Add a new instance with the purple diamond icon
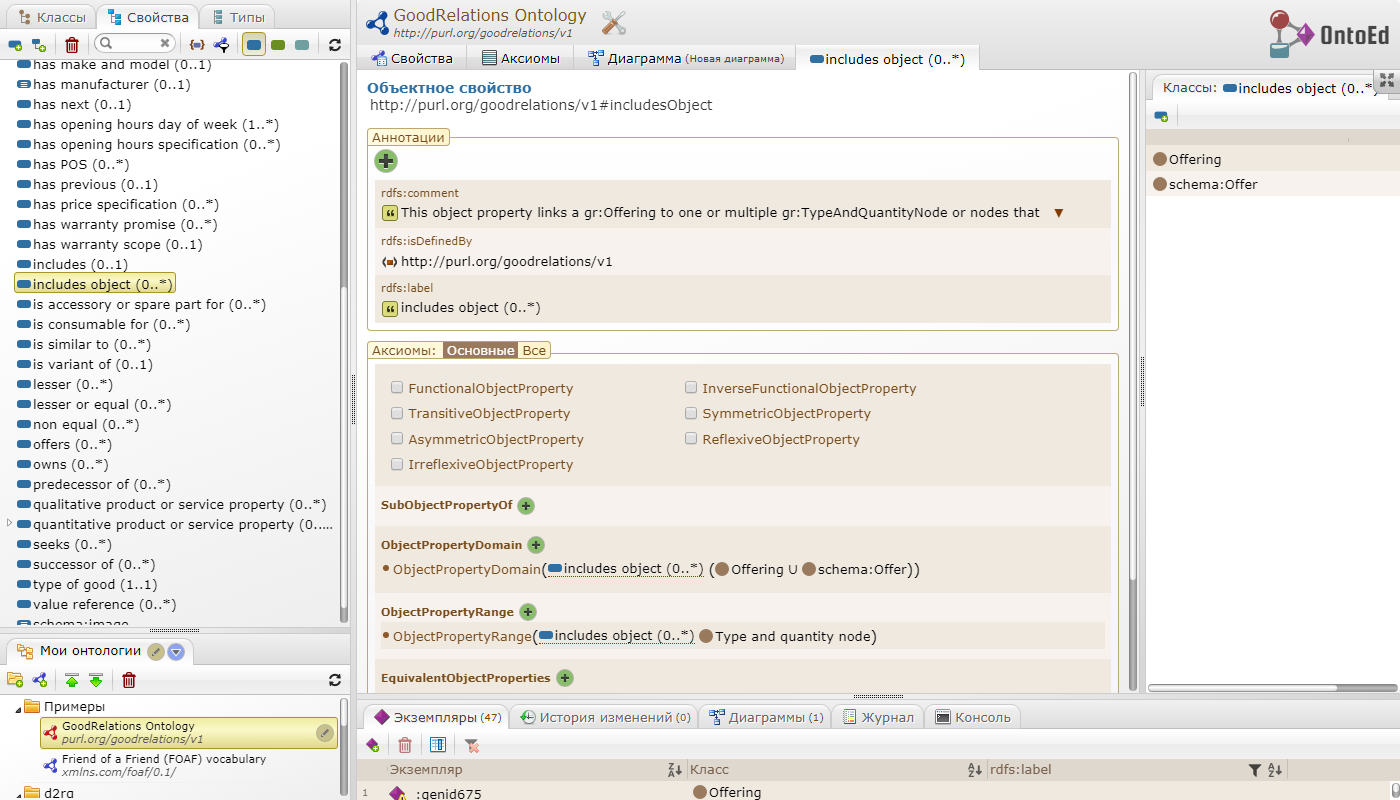1400x800 pixels. [372, 745]
